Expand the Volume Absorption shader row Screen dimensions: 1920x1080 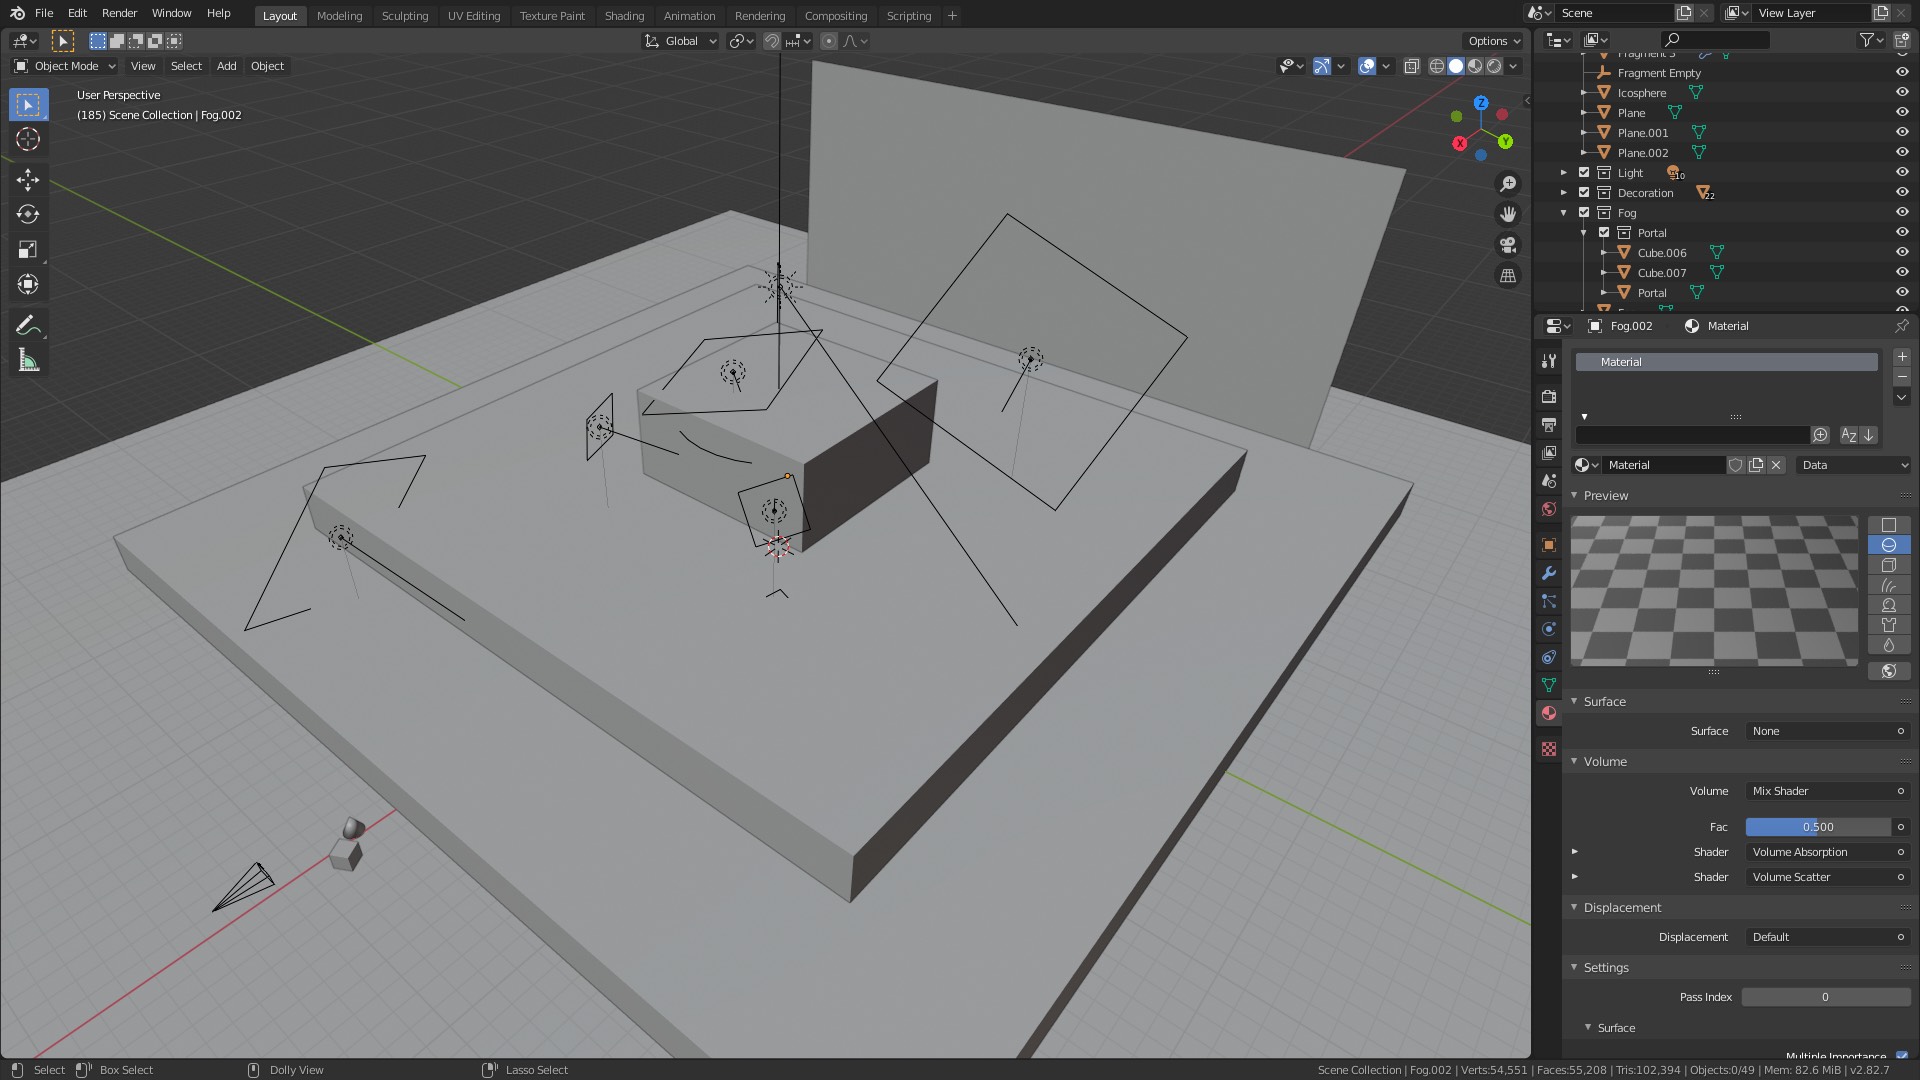tap(1575, 852)
